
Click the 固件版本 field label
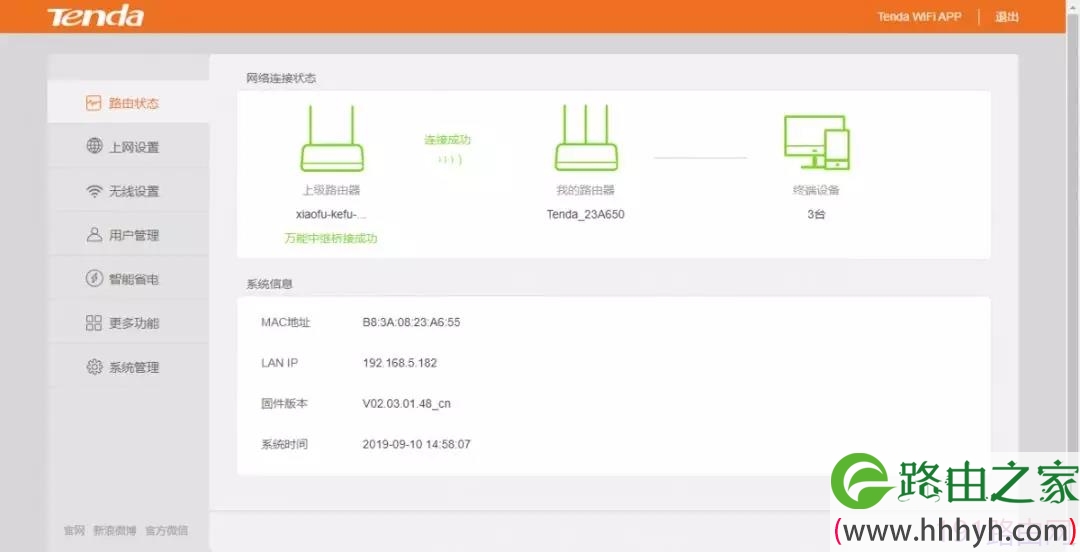pos(284,403)
